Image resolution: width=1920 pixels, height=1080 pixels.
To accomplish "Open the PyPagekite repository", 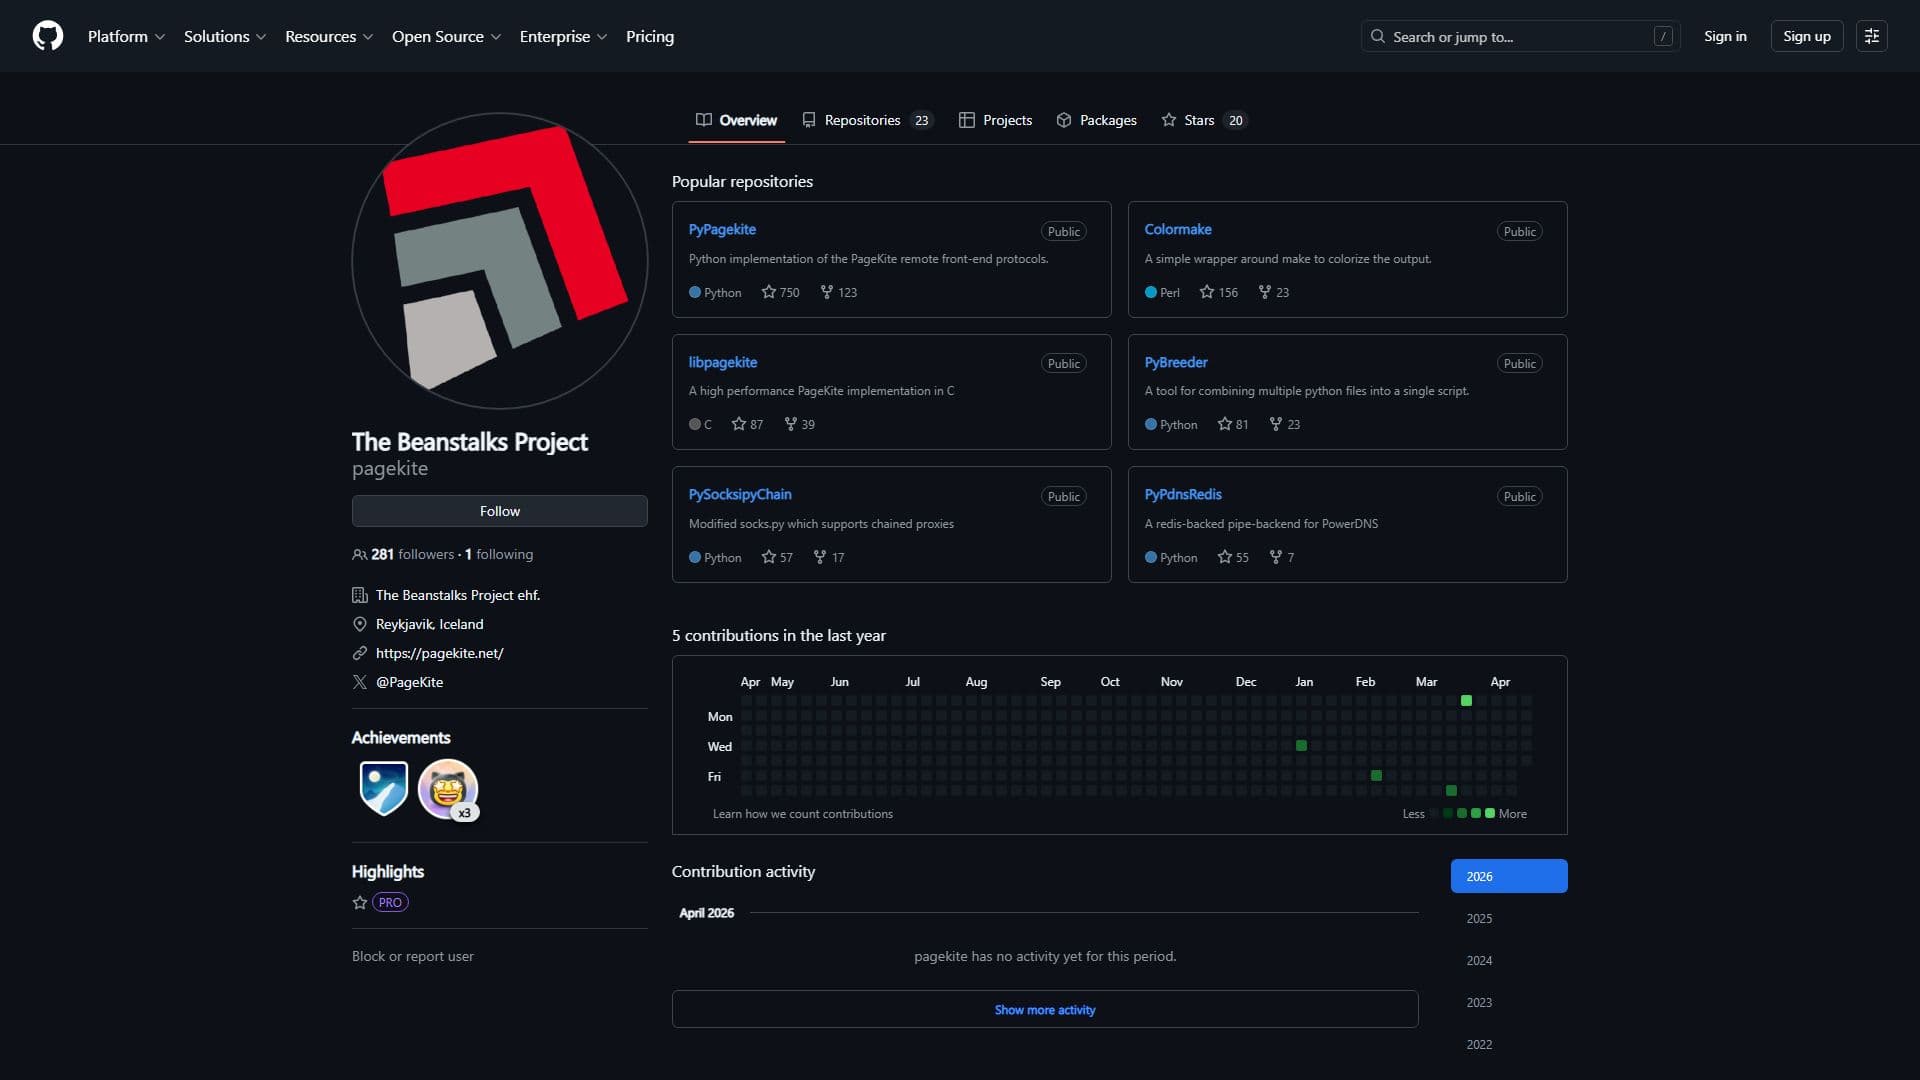I will click(722, 229).
